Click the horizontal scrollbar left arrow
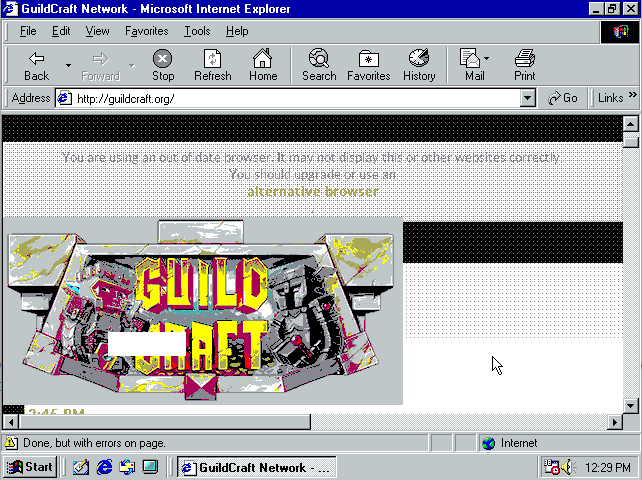 [11, 422]
